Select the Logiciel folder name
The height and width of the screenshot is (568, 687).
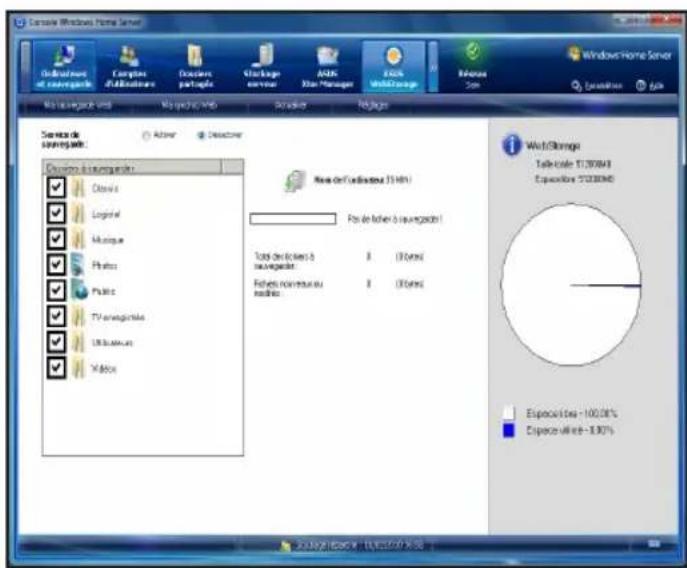click(x=106, y=214)
